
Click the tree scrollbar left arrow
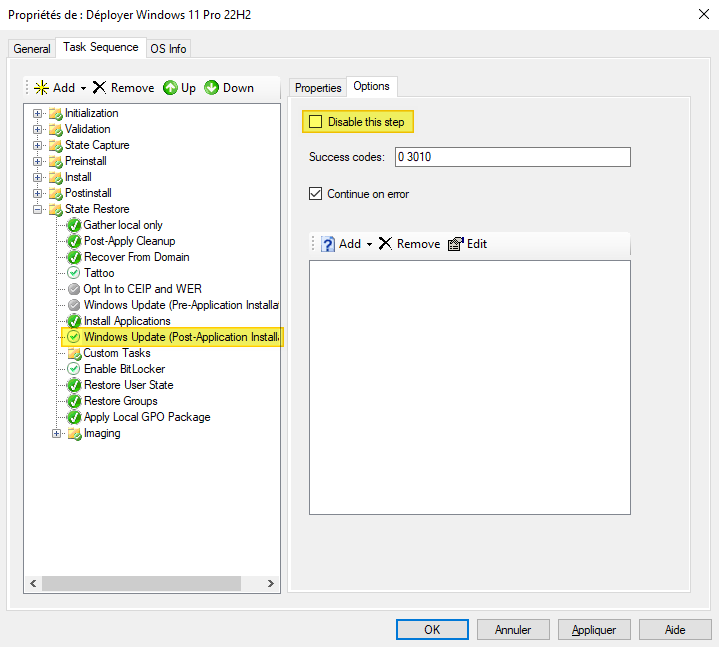click(33, 583)
